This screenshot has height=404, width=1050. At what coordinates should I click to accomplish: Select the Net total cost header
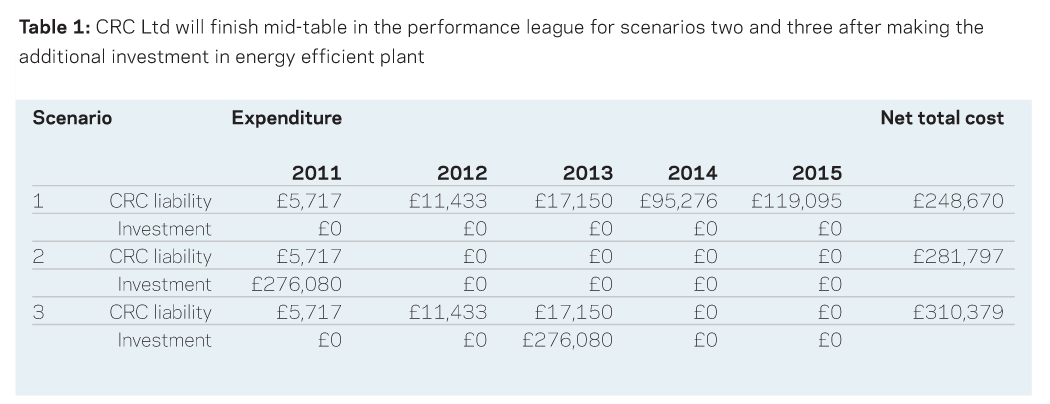(942, 118)
